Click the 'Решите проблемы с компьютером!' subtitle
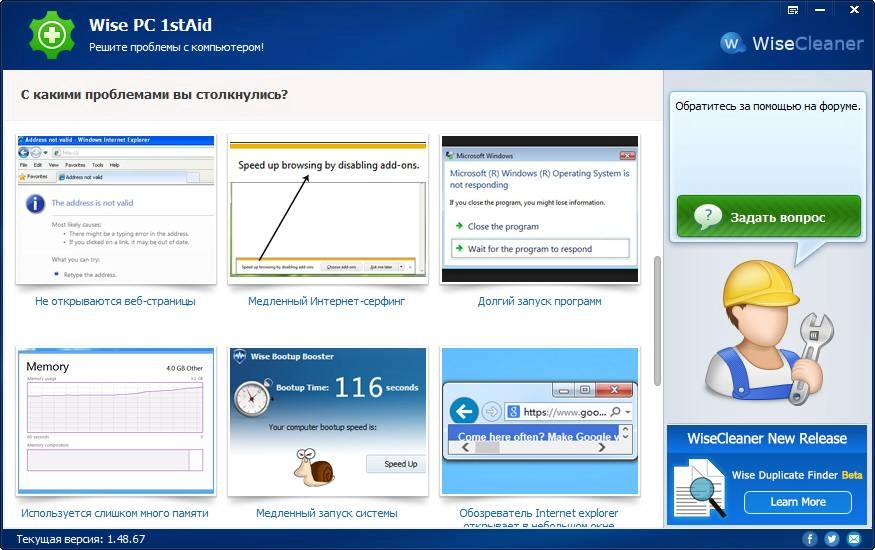 [176, 47]
